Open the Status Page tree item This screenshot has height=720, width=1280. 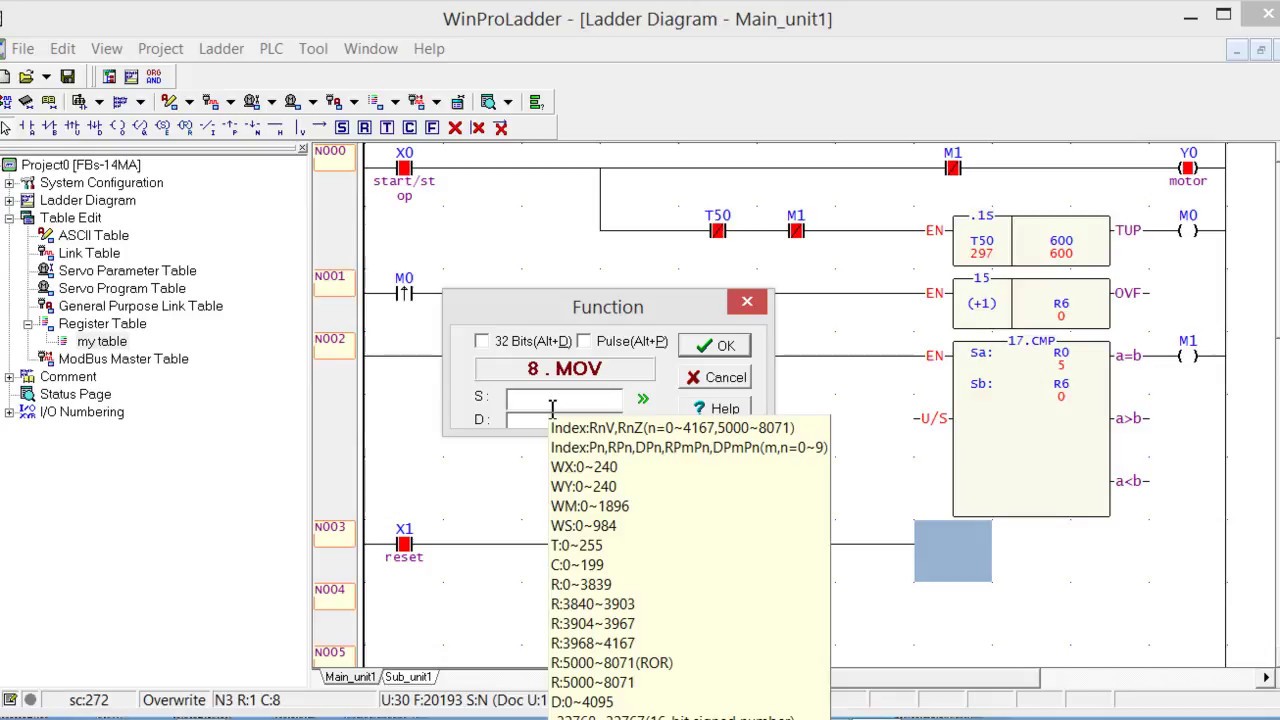click(75, 395)
